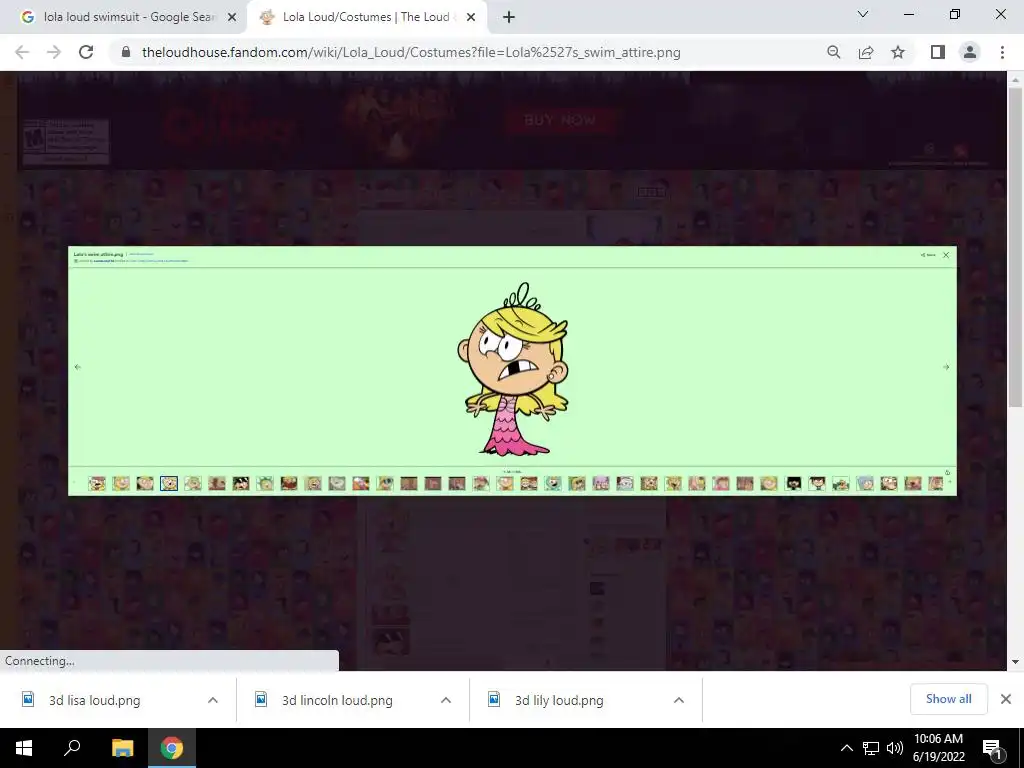Share this page via the share icon
1024x768 pixels.
click(866, 52)
